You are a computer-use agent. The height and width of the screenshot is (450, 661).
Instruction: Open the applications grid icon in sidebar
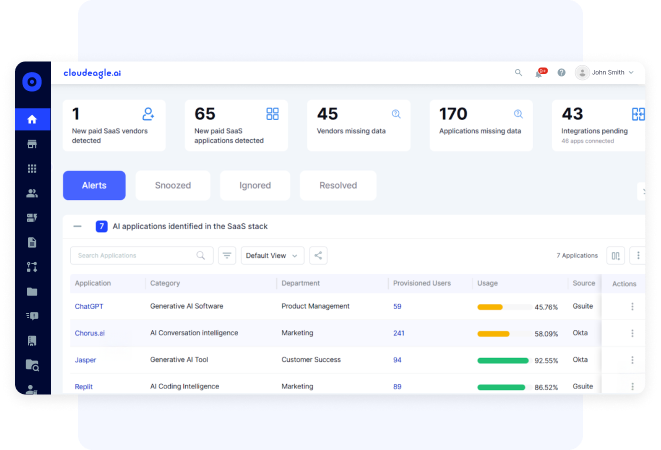coord(32,169)
